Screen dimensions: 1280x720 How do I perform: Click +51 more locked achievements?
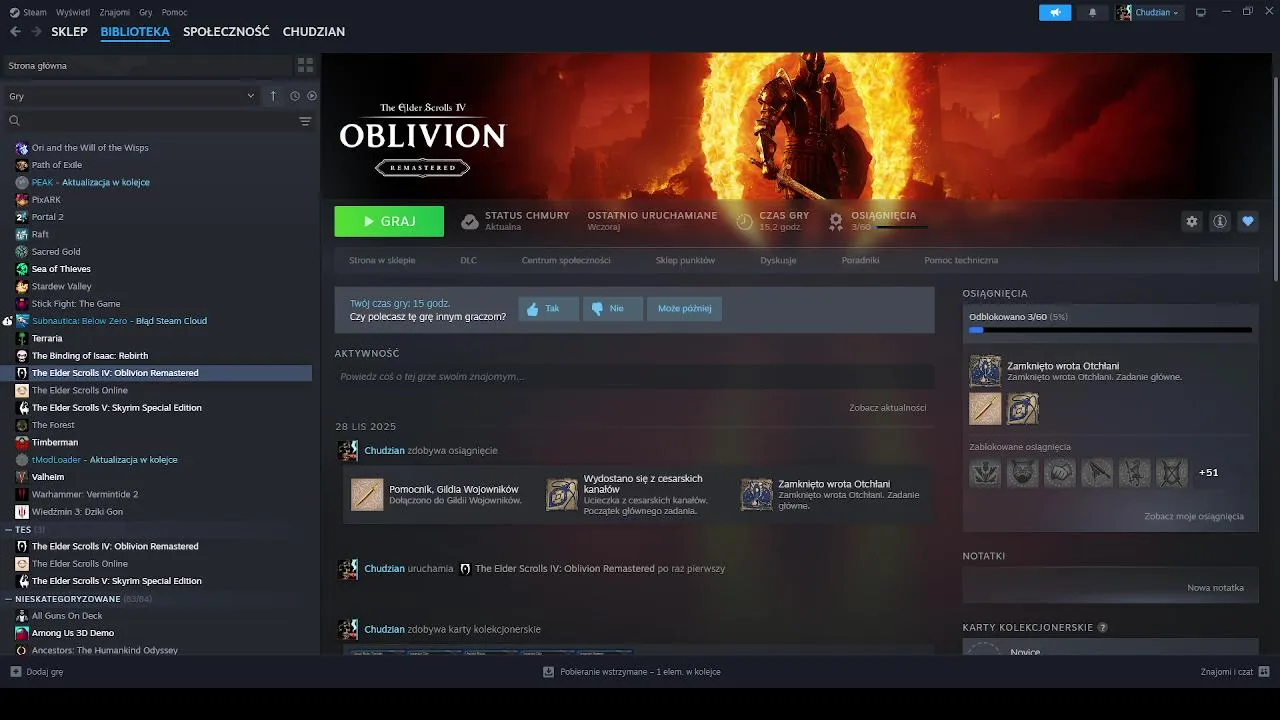pyautogui.click(x=1208, y=472)
